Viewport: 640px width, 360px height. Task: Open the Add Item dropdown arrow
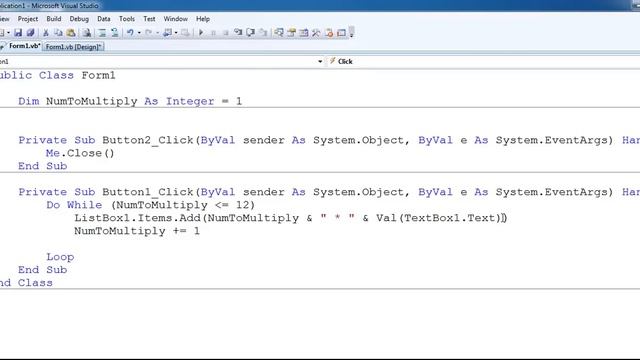click(8, 33)
